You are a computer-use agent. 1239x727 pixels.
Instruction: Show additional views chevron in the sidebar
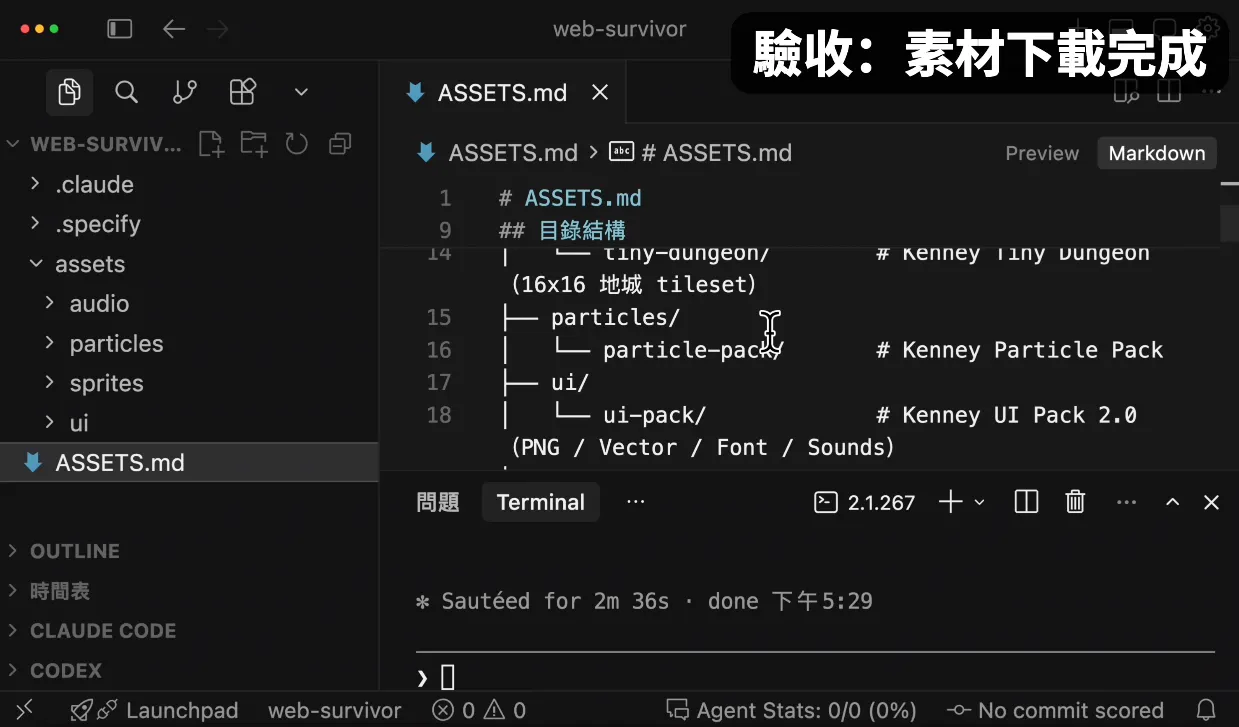(301, 92)
